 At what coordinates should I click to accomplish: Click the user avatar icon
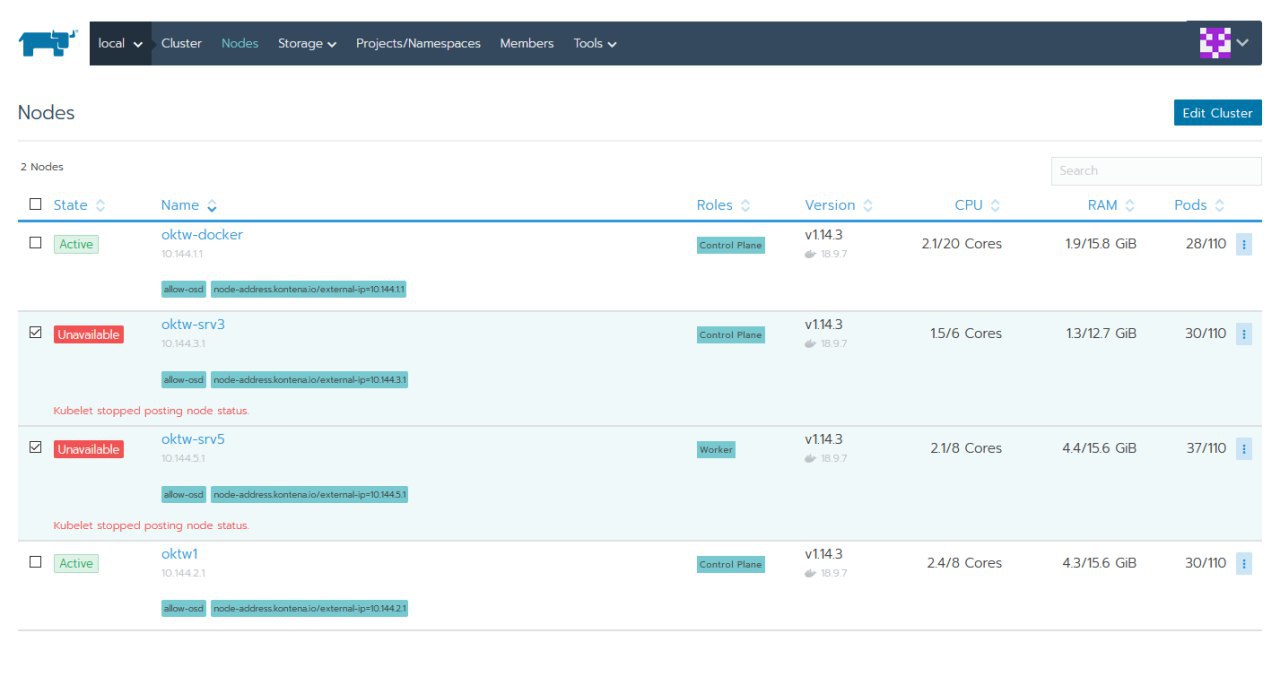pyautogui.click(x=1215, y=43)
